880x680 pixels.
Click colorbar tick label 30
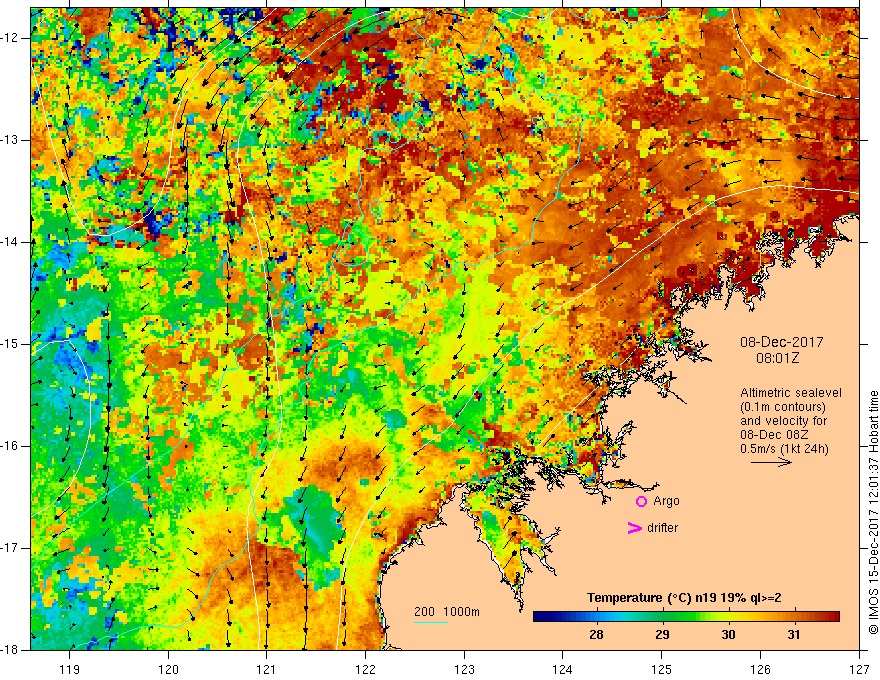pyautogui.click(x=728, y=635)
